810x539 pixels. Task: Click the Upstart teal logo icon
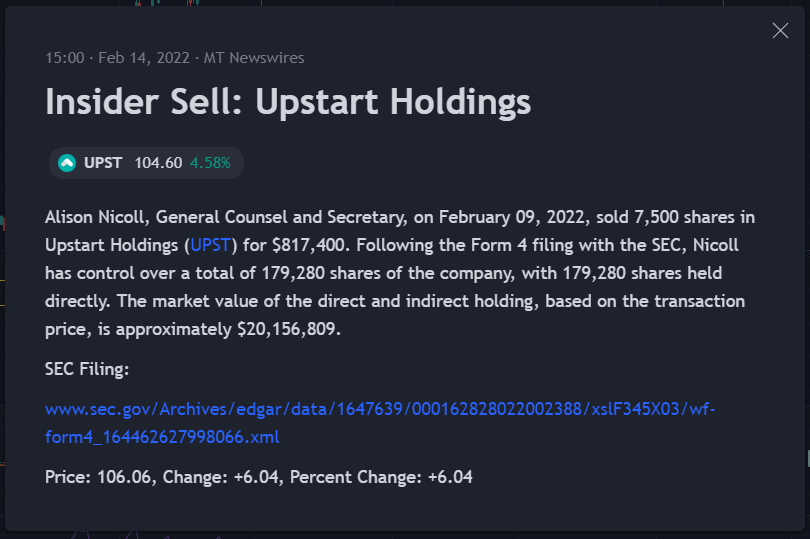coord(67,163)
